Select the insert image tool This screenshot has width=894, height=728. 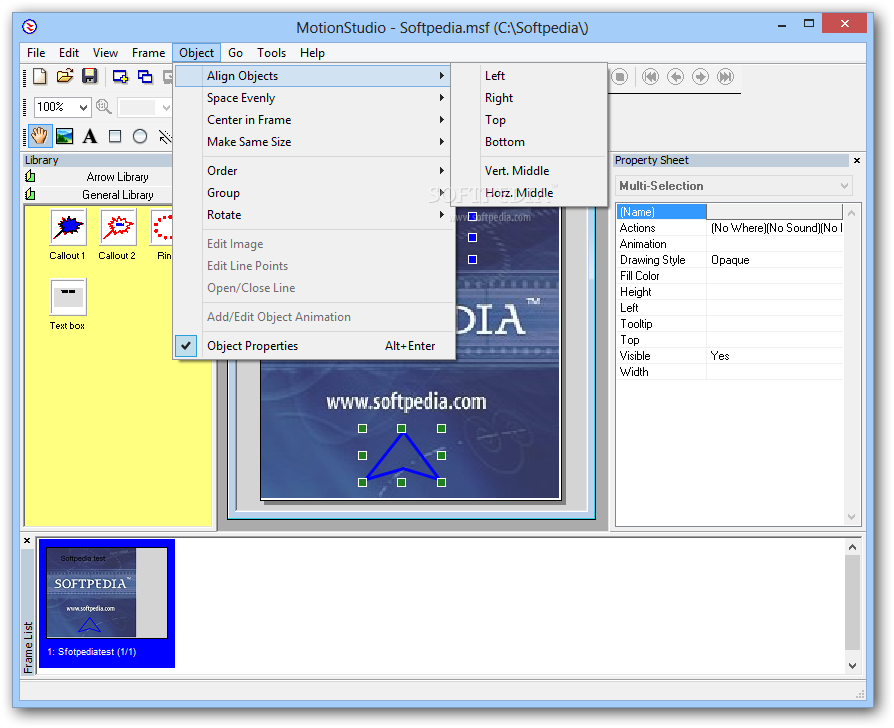pyautogui.click(x=64, y=136)
